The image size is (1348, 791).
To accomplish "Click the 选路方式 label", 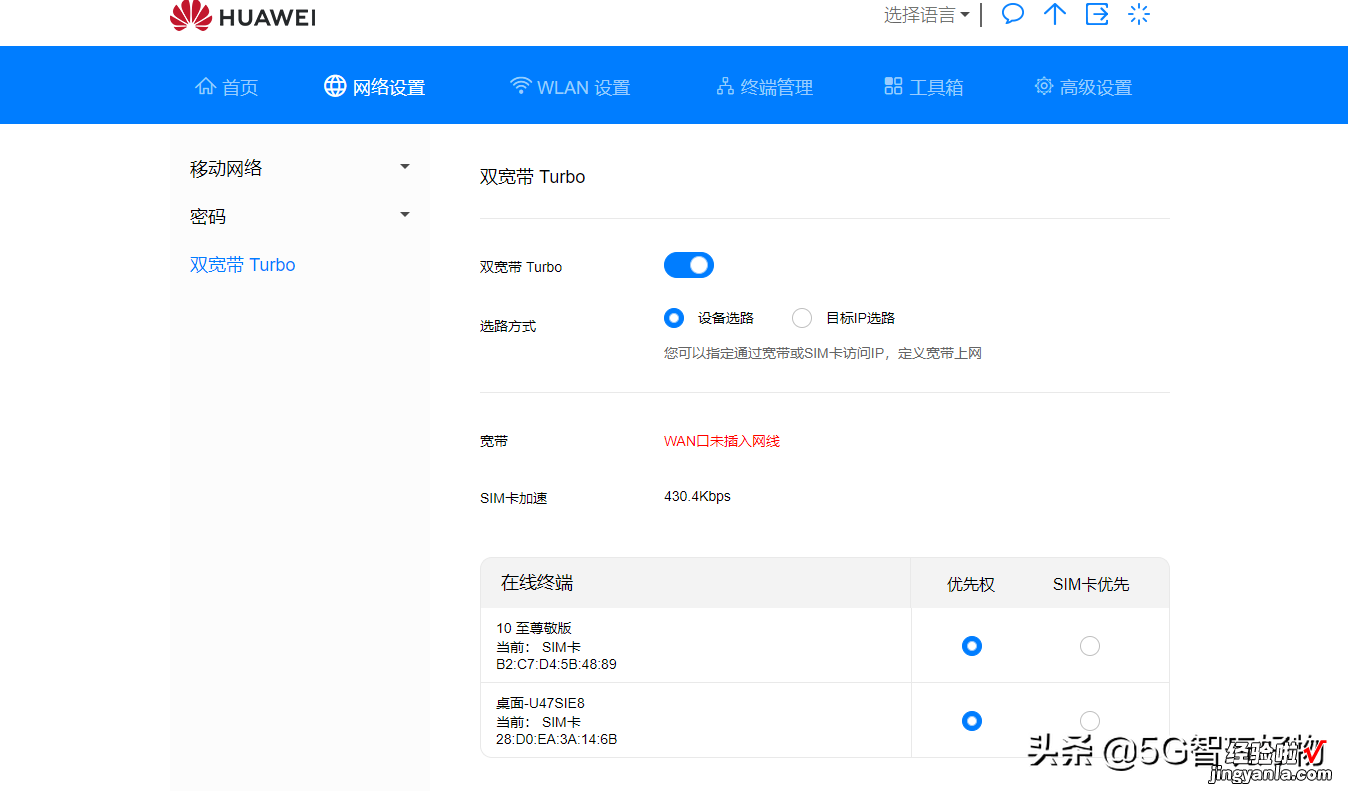I will click(x=508, y=326).
